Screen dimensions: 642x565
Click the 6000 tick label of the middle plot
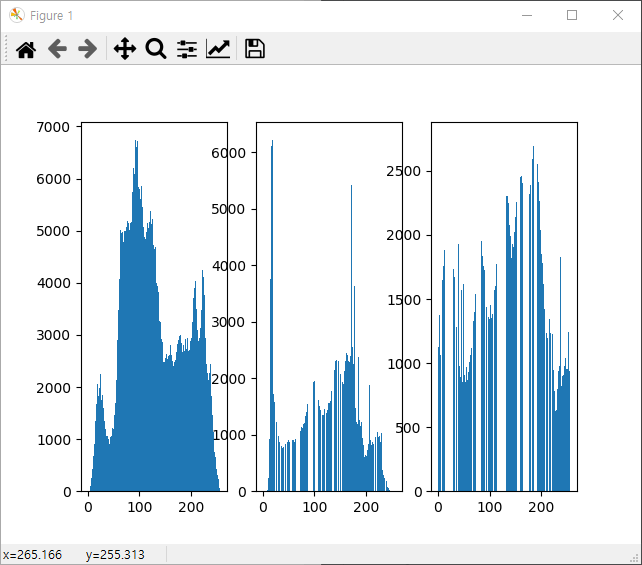pyautogui.click(x=228, y=153)
